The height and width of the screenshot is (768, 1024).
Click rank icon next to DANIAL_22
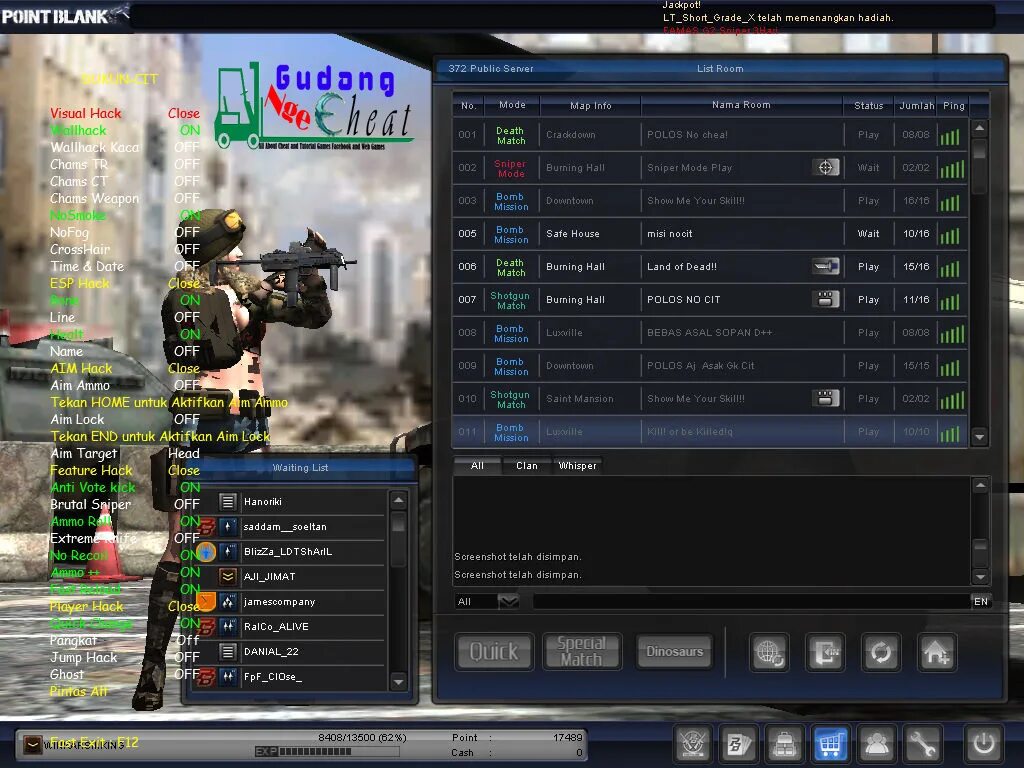(227, 651)
